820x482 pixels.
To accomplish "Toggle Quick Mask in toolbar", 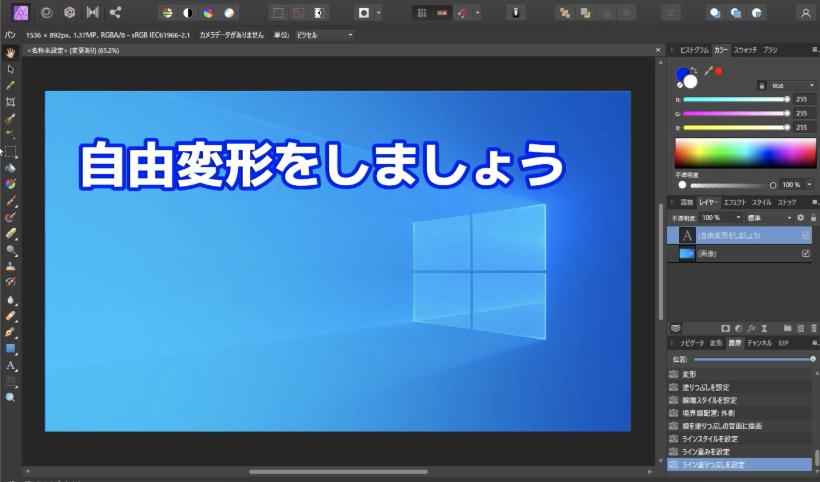I will [364, 13].
